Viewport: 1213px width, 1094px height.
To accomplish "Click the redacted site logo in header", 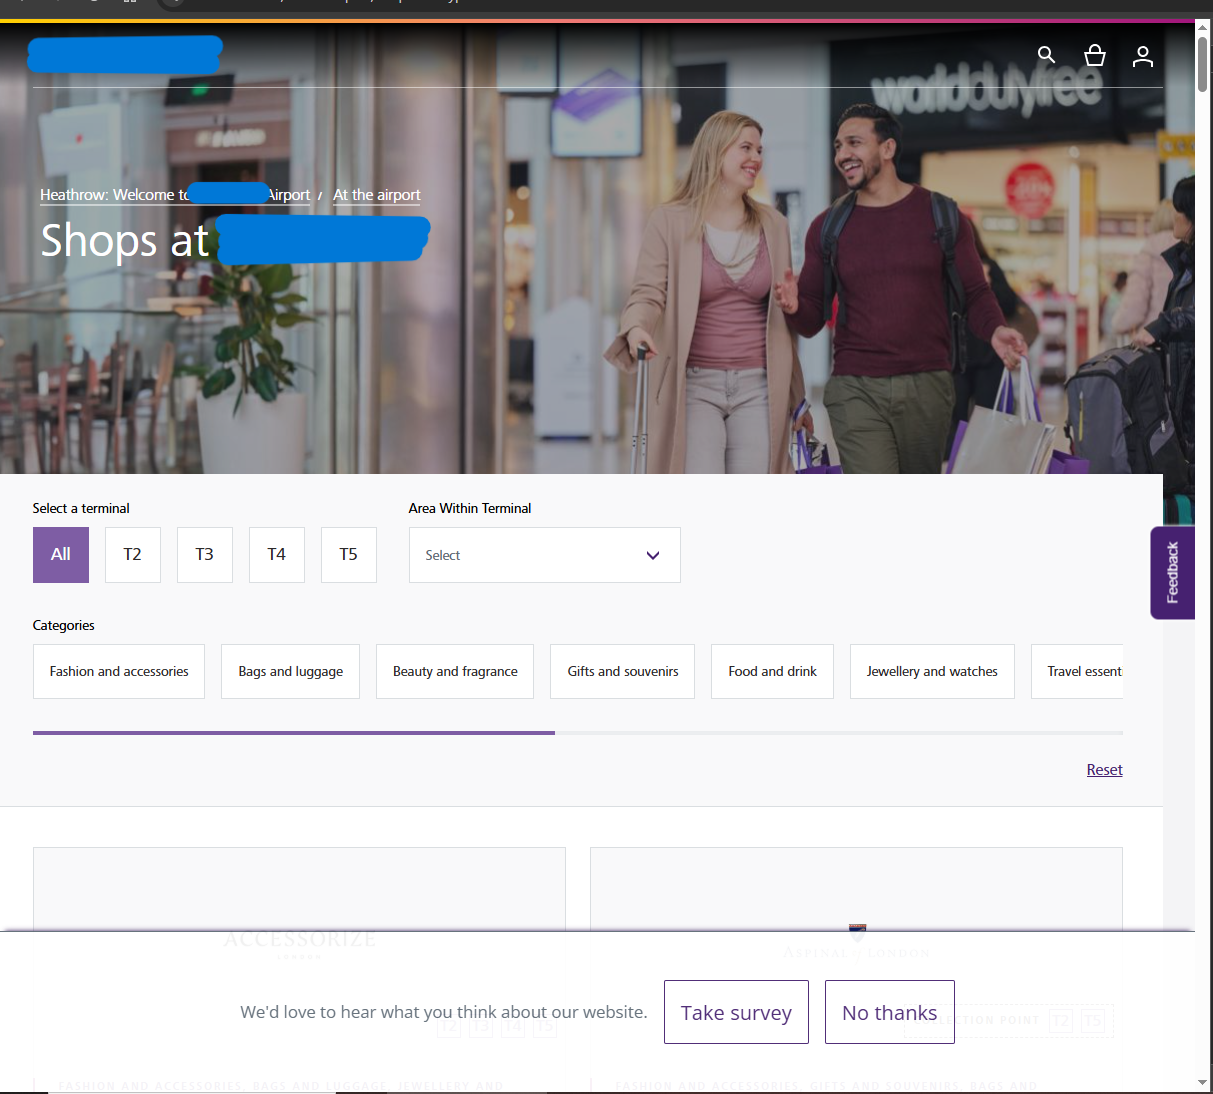I will tap(125, 55).
